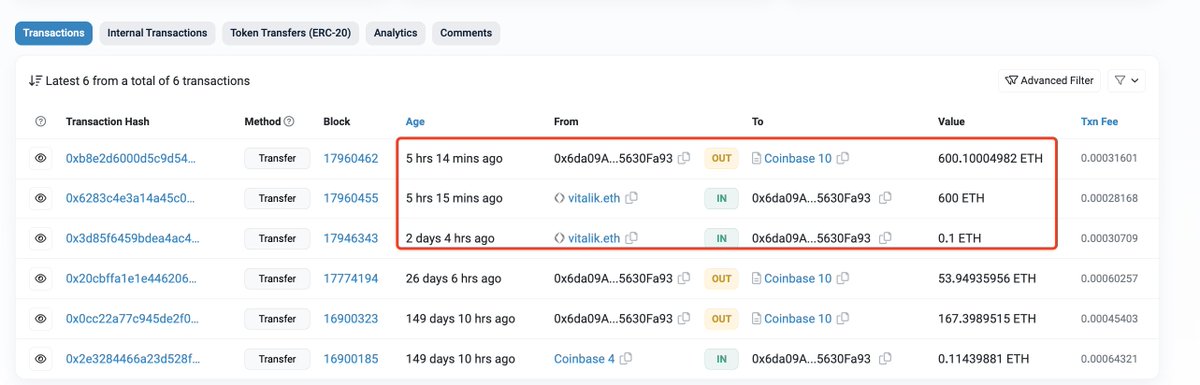Open transaction hash 0xb8e2d6000d5c9d54

point(131,158)
